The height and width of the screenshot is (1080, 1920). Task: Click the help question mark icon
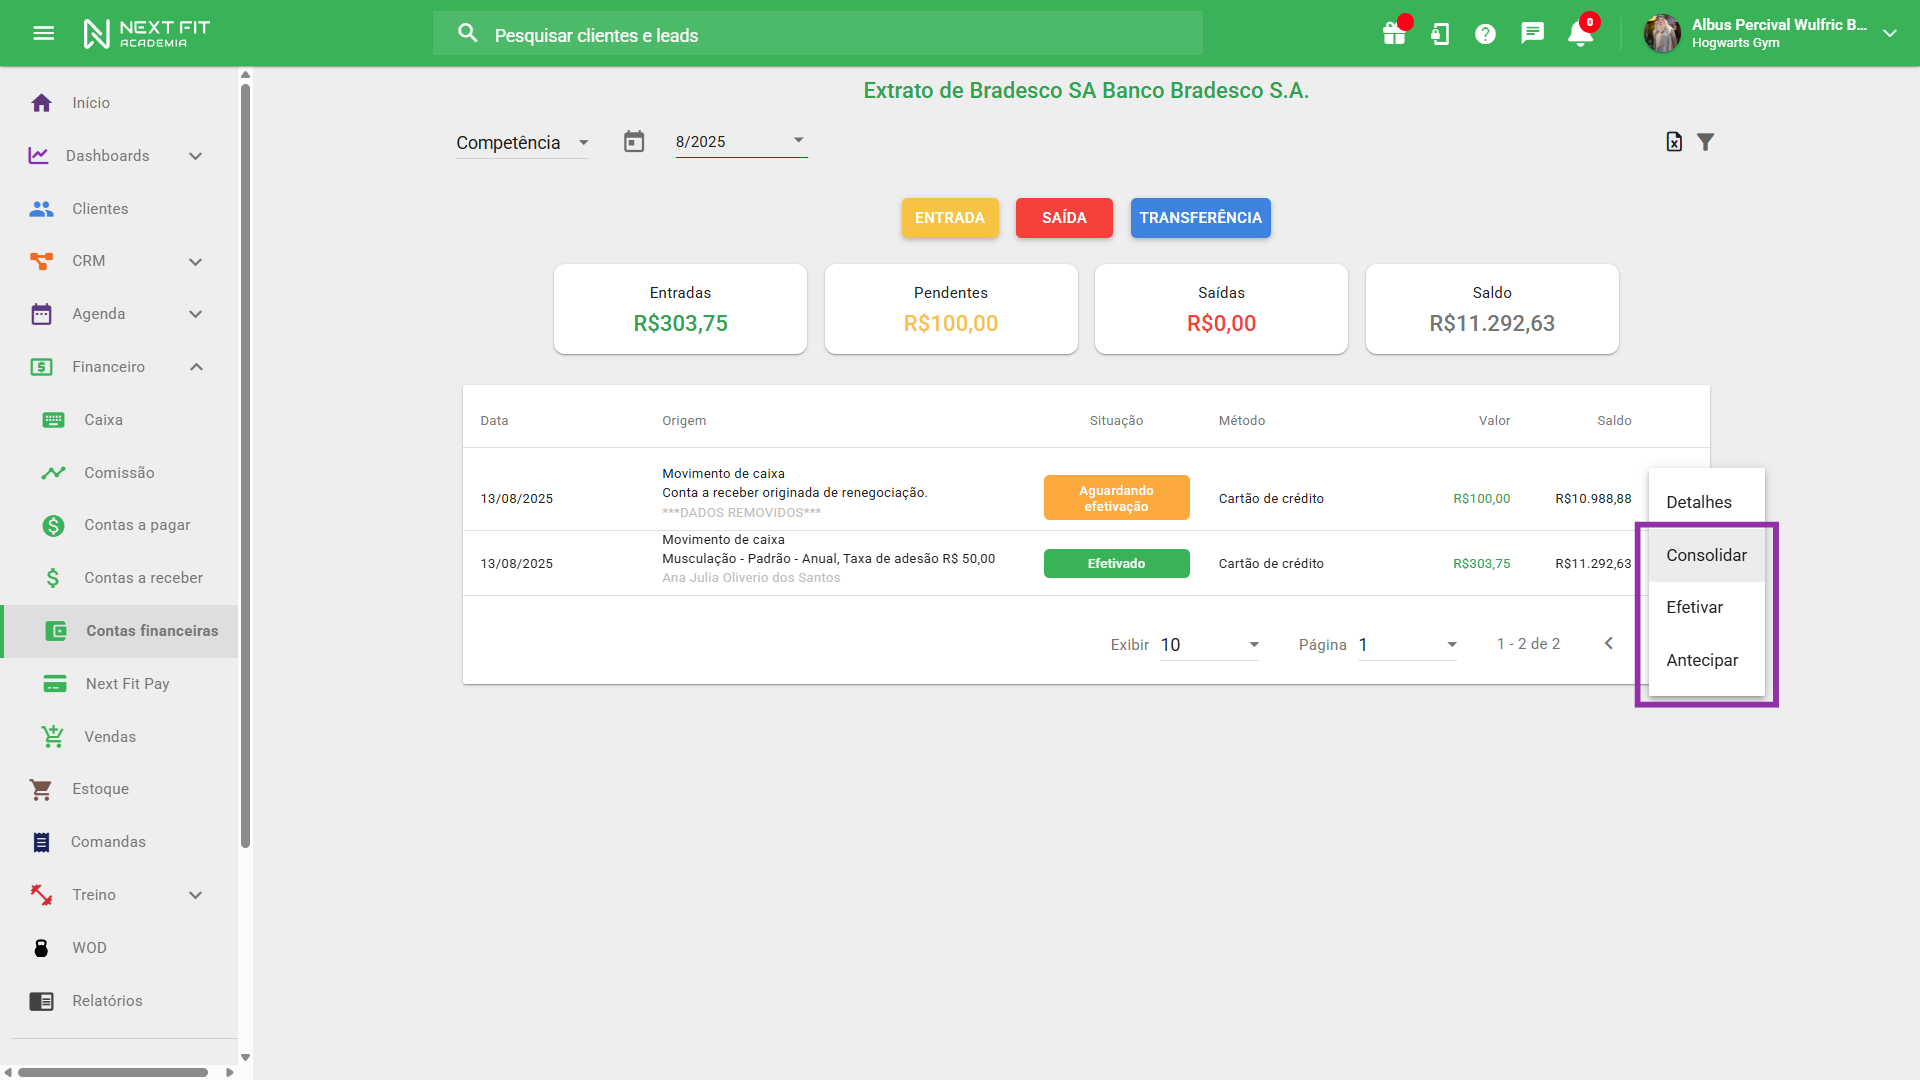pyautogui.click(x=1485, y=34)
